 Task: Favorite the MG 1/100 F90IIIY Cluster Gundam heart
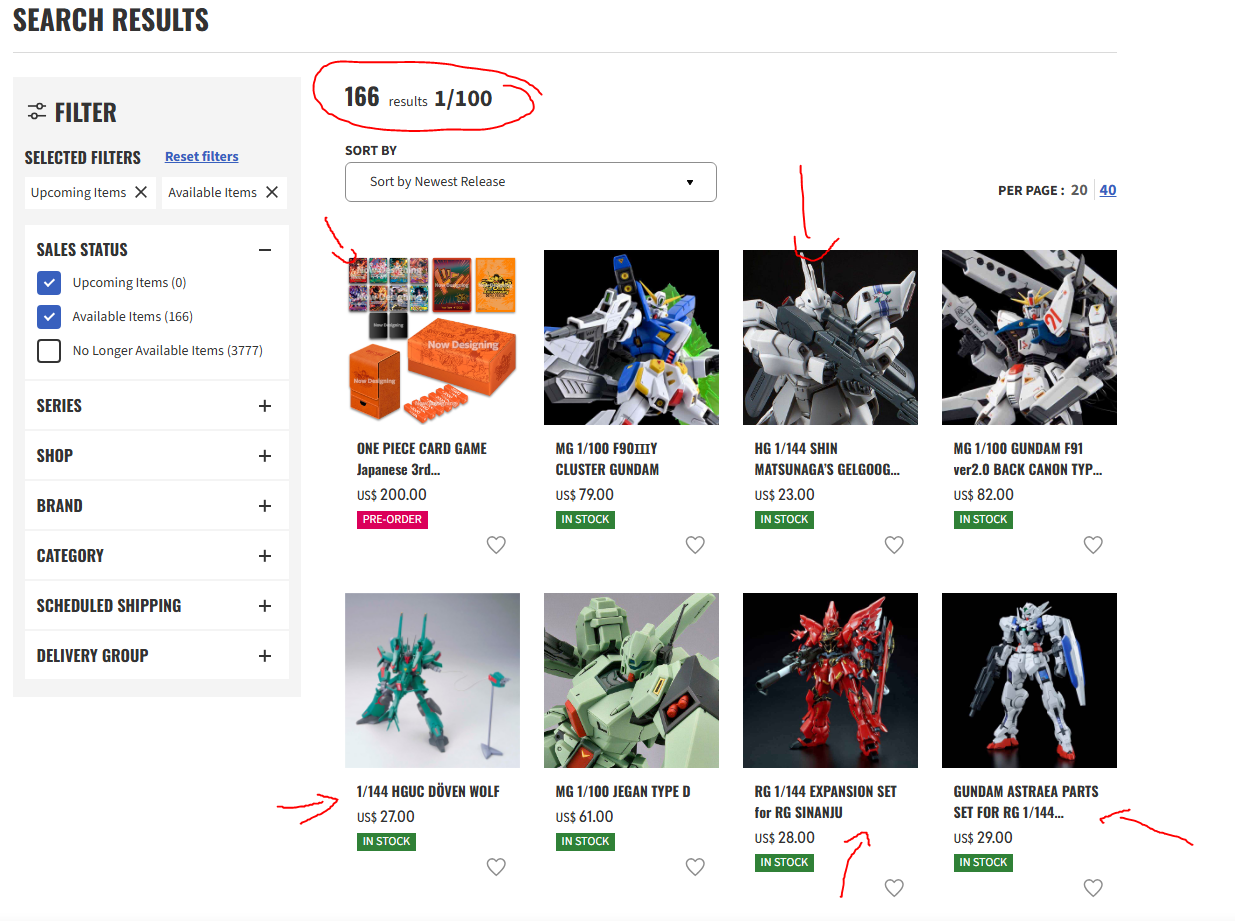(x=695, y=545)
